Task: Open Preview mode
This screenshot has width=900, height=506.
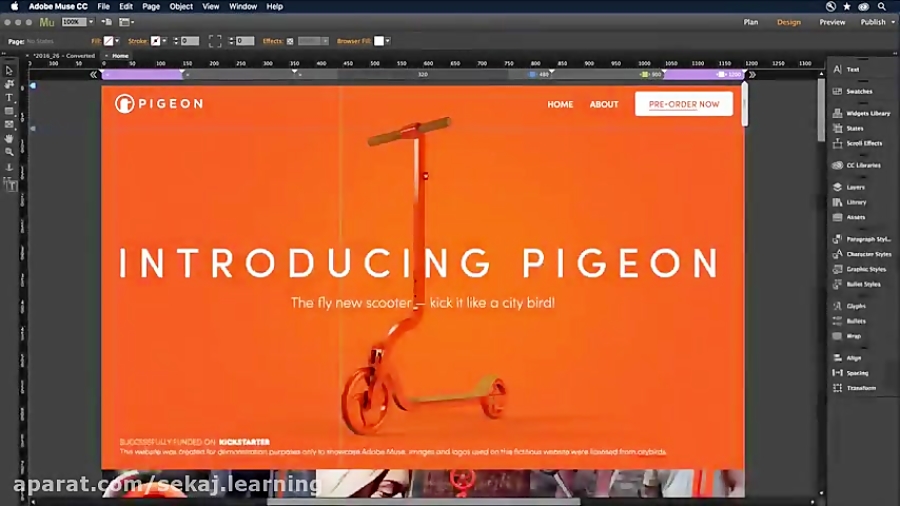Action: [x=832, y=22]
